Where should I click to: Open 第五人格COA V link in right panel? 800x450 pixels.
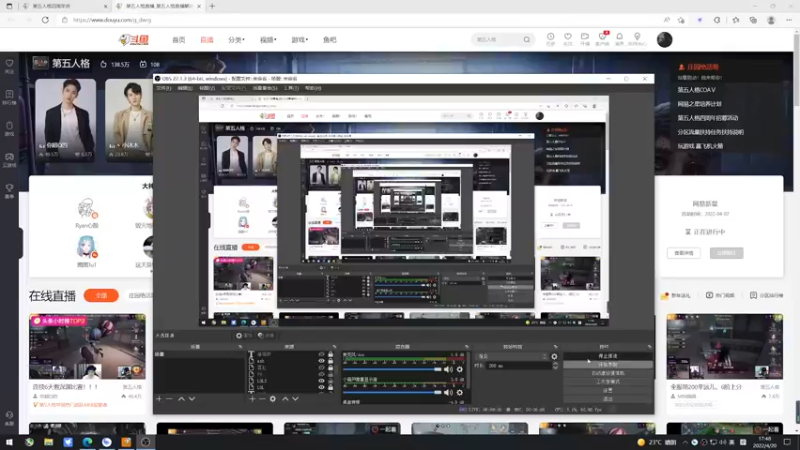(x=696, y=90)
